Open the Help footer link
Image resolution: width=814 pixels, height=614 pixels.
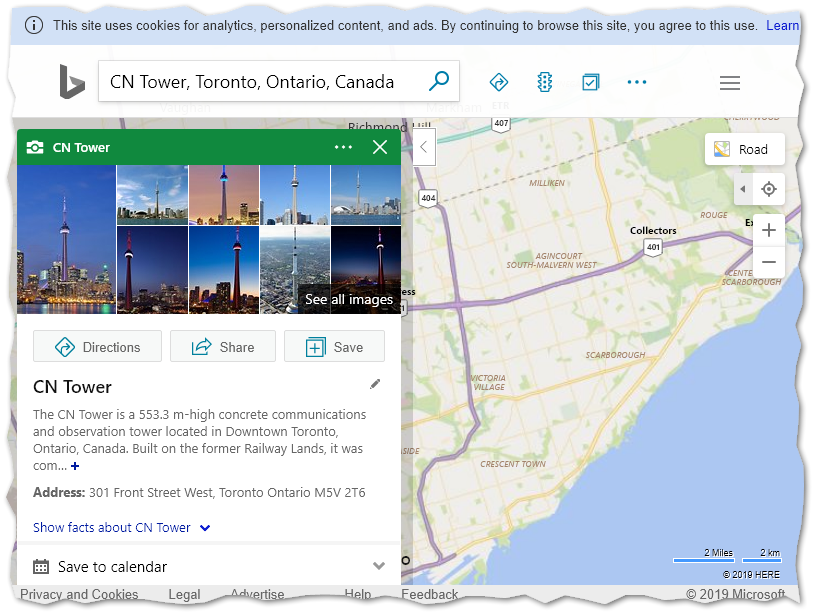(x=358, y=594)
